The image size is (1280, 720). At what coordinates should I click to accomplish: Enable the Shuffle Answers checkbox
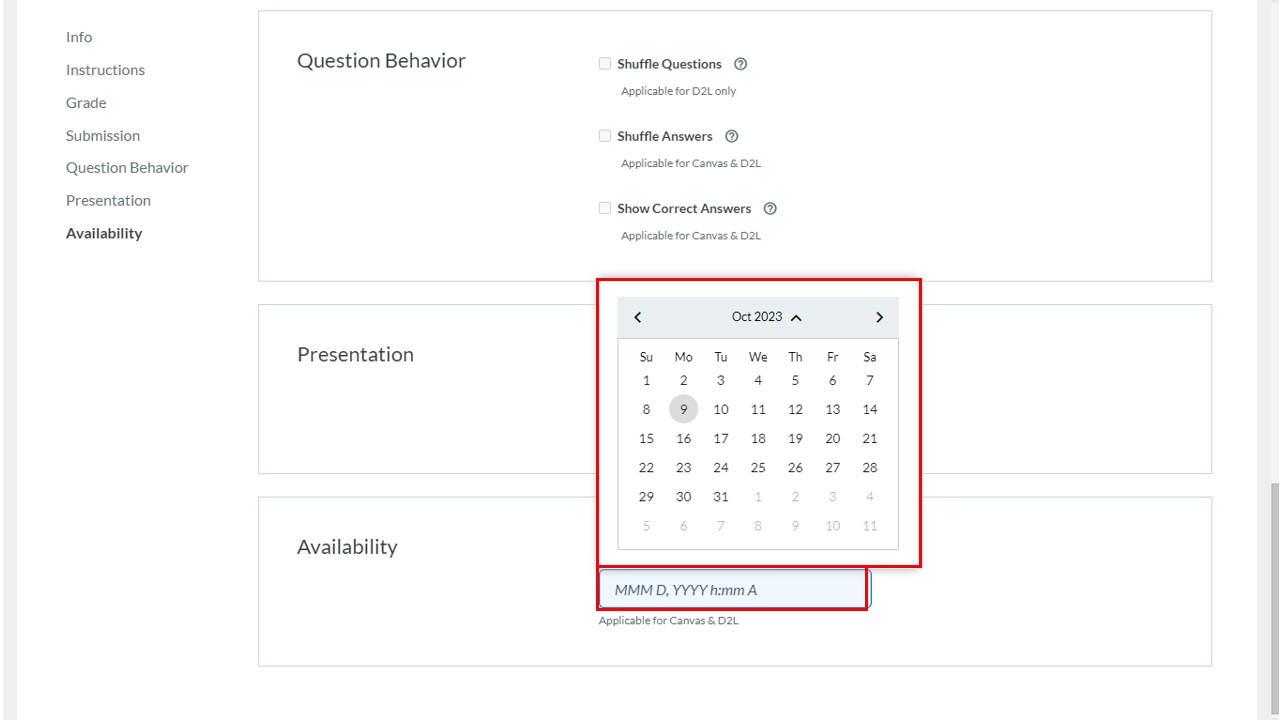pos(605,136)
